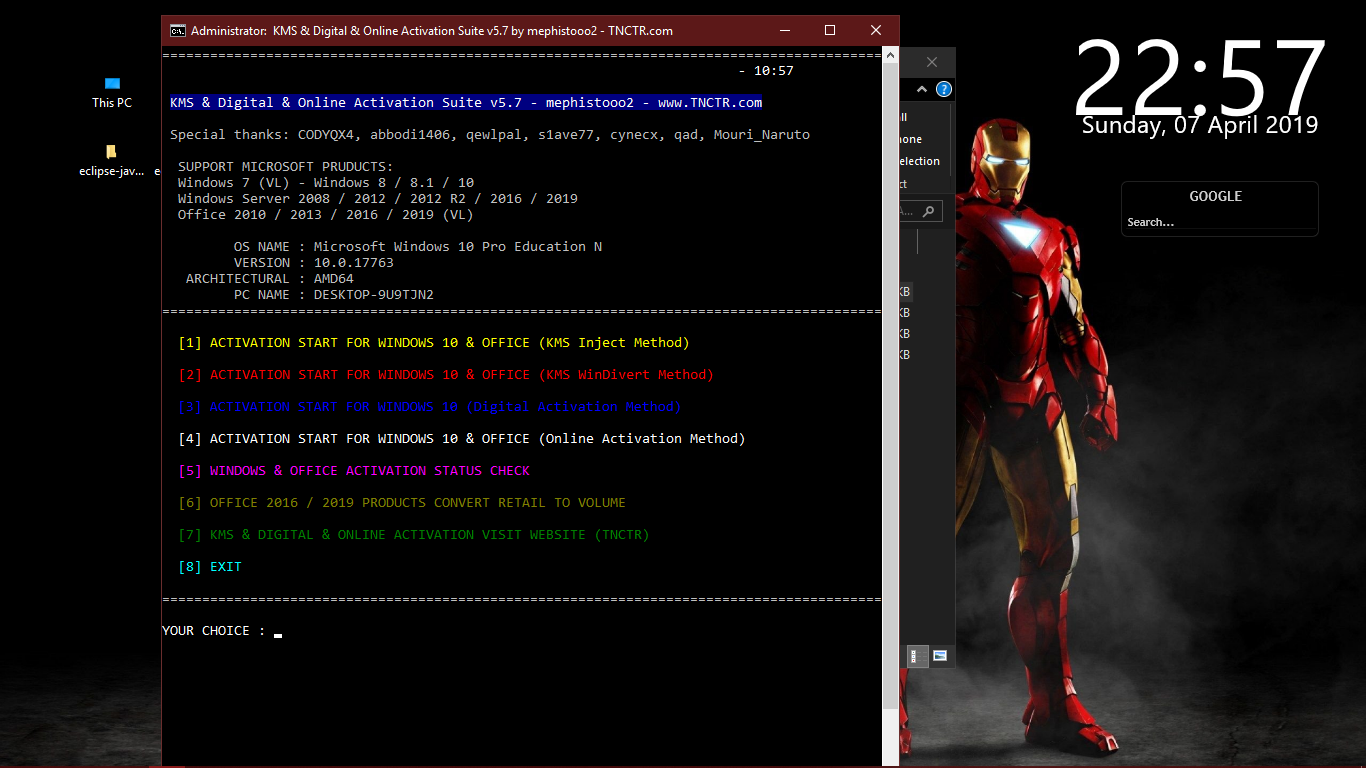Click the console scrollbar up arrow
Viewport: 1366px width, 768px height.
[890, 55]
